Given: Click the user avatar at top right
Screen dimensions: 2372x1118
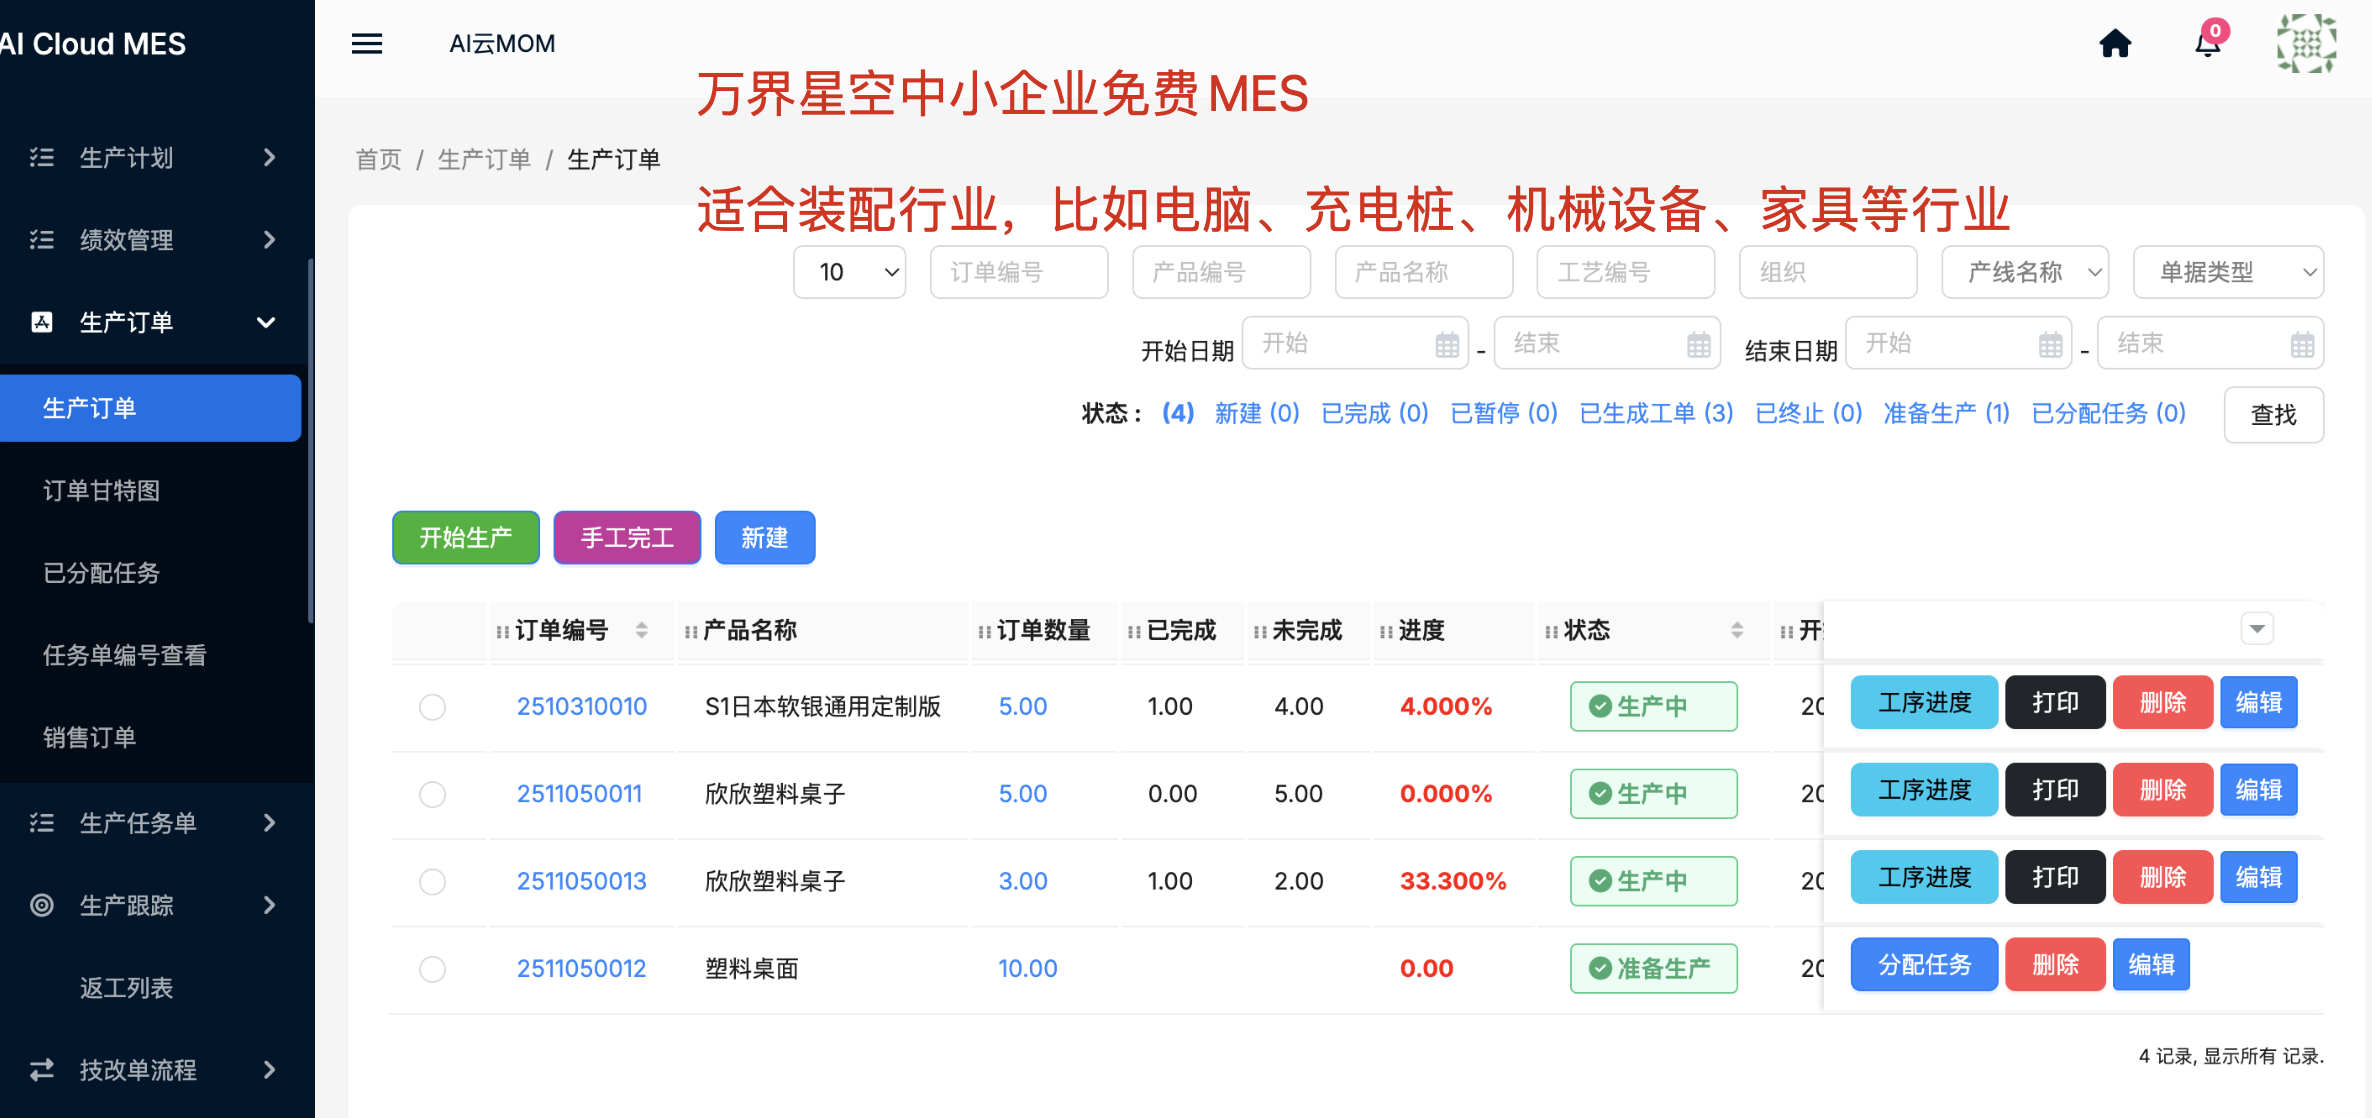Looking at the screenshot, I should click(2306, 43).
